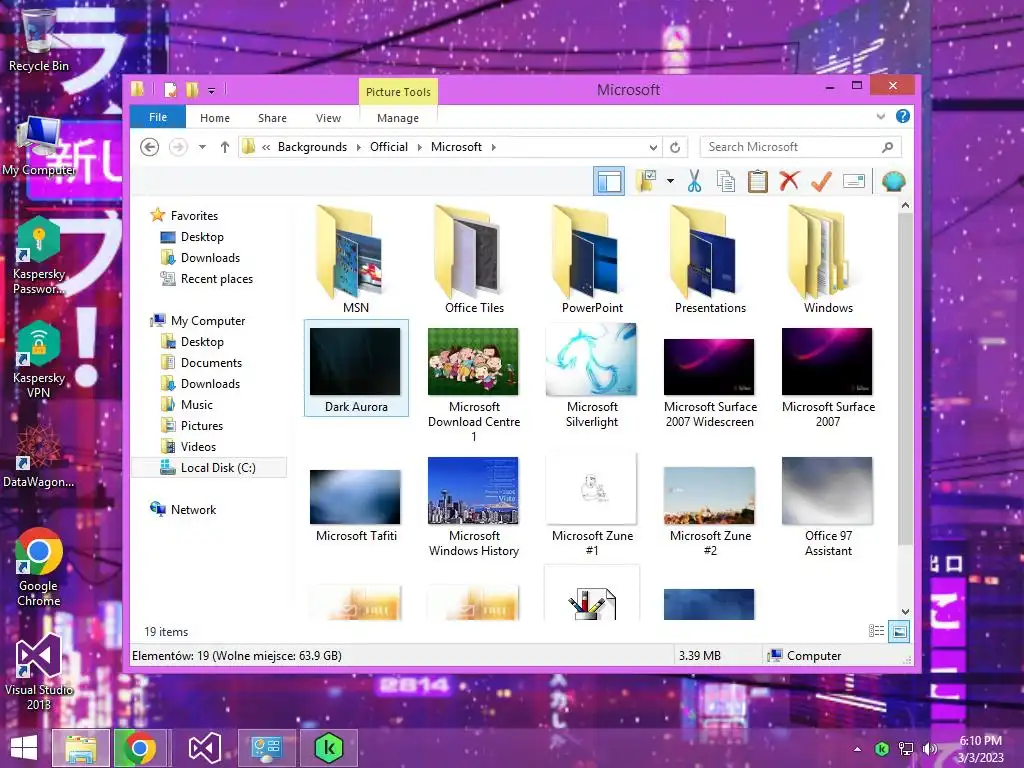
Task: Toggle the navigation pane layout button
Action: click(x=609, y=181)
